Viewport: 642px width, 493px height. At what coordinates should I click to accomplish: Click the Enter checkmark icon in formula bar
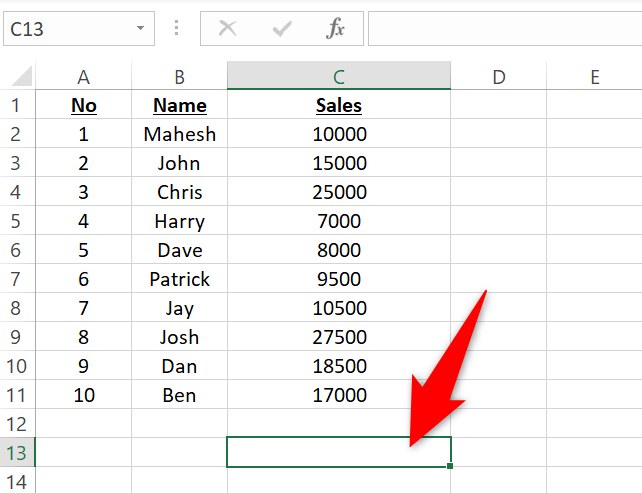click(282, 29)
